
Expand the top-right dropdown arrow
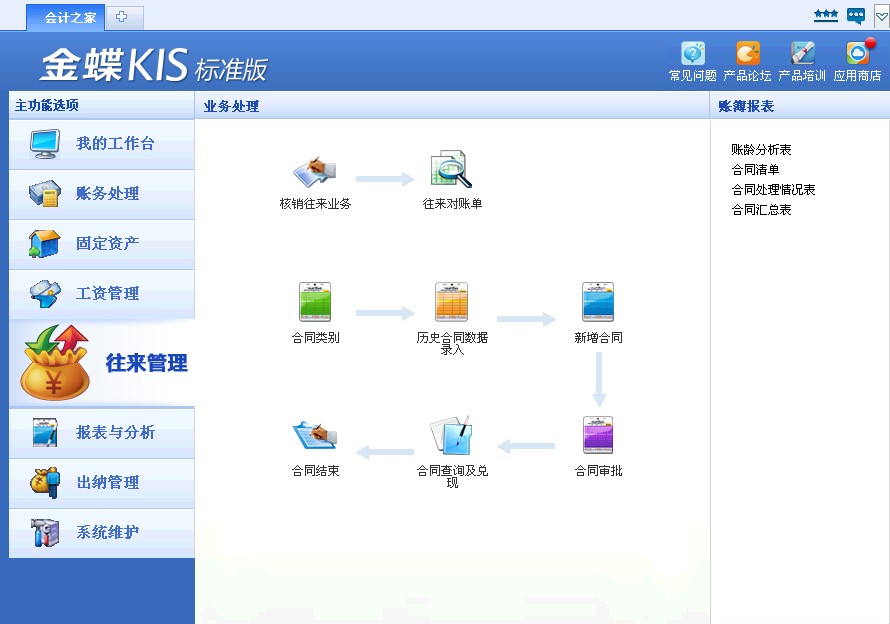coord(881,16)
